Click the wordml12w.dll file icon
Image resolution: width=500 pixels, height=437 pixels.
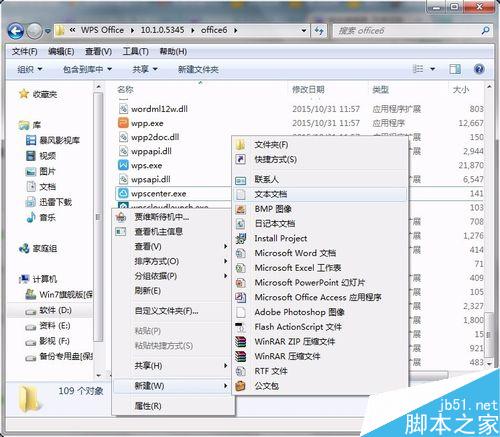(x=123, y=109)
